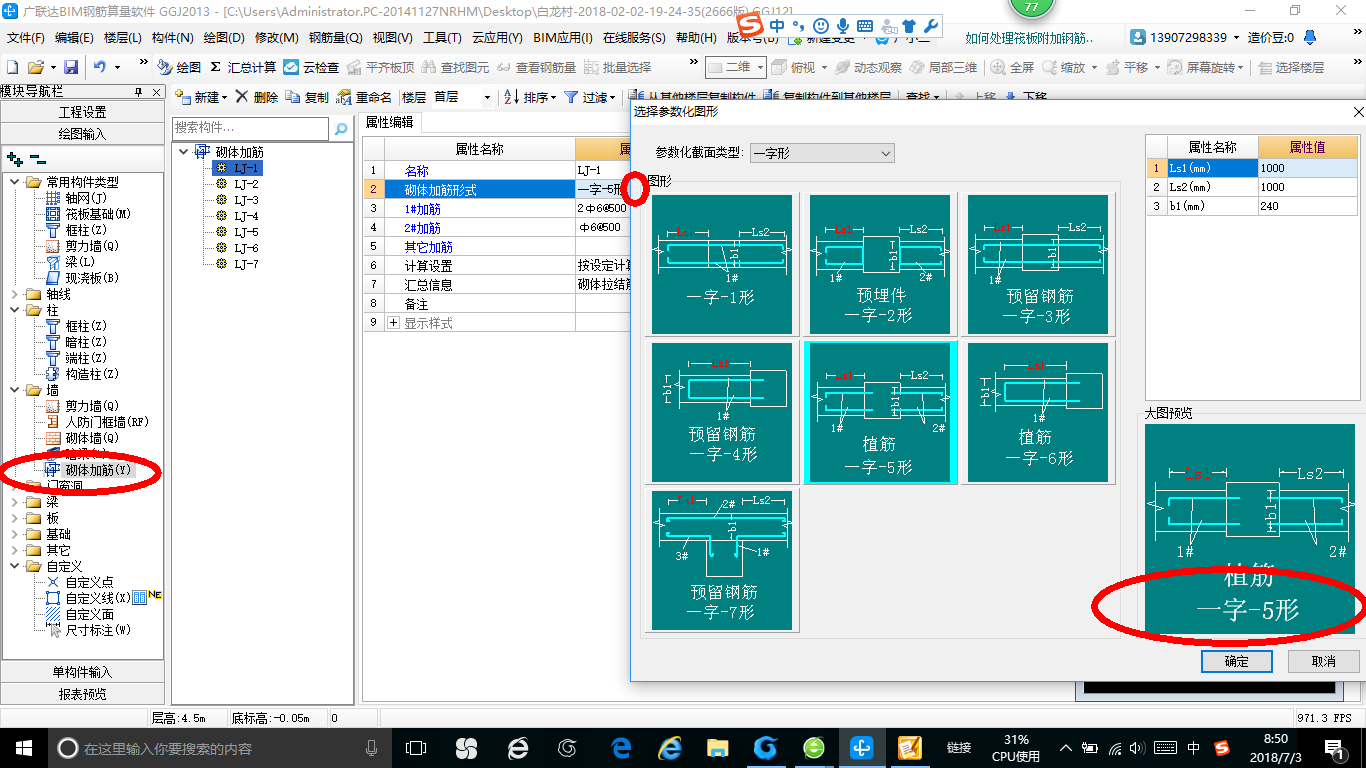This screenshot has height=768, width=1366.
Task: Click b1(mm) value 240 cell
Action: tap(1308, 206)
